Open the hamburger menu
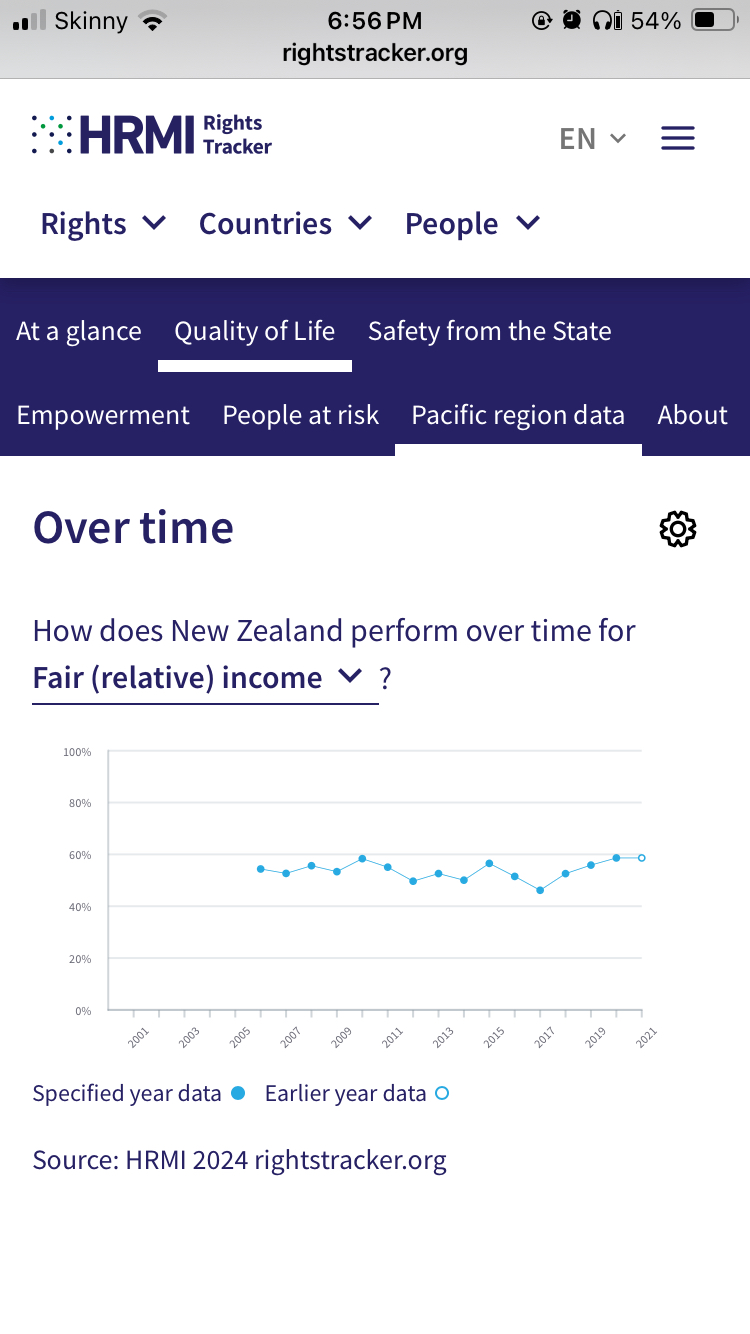Screen dimensions: 750x1334 coord(678,138)
